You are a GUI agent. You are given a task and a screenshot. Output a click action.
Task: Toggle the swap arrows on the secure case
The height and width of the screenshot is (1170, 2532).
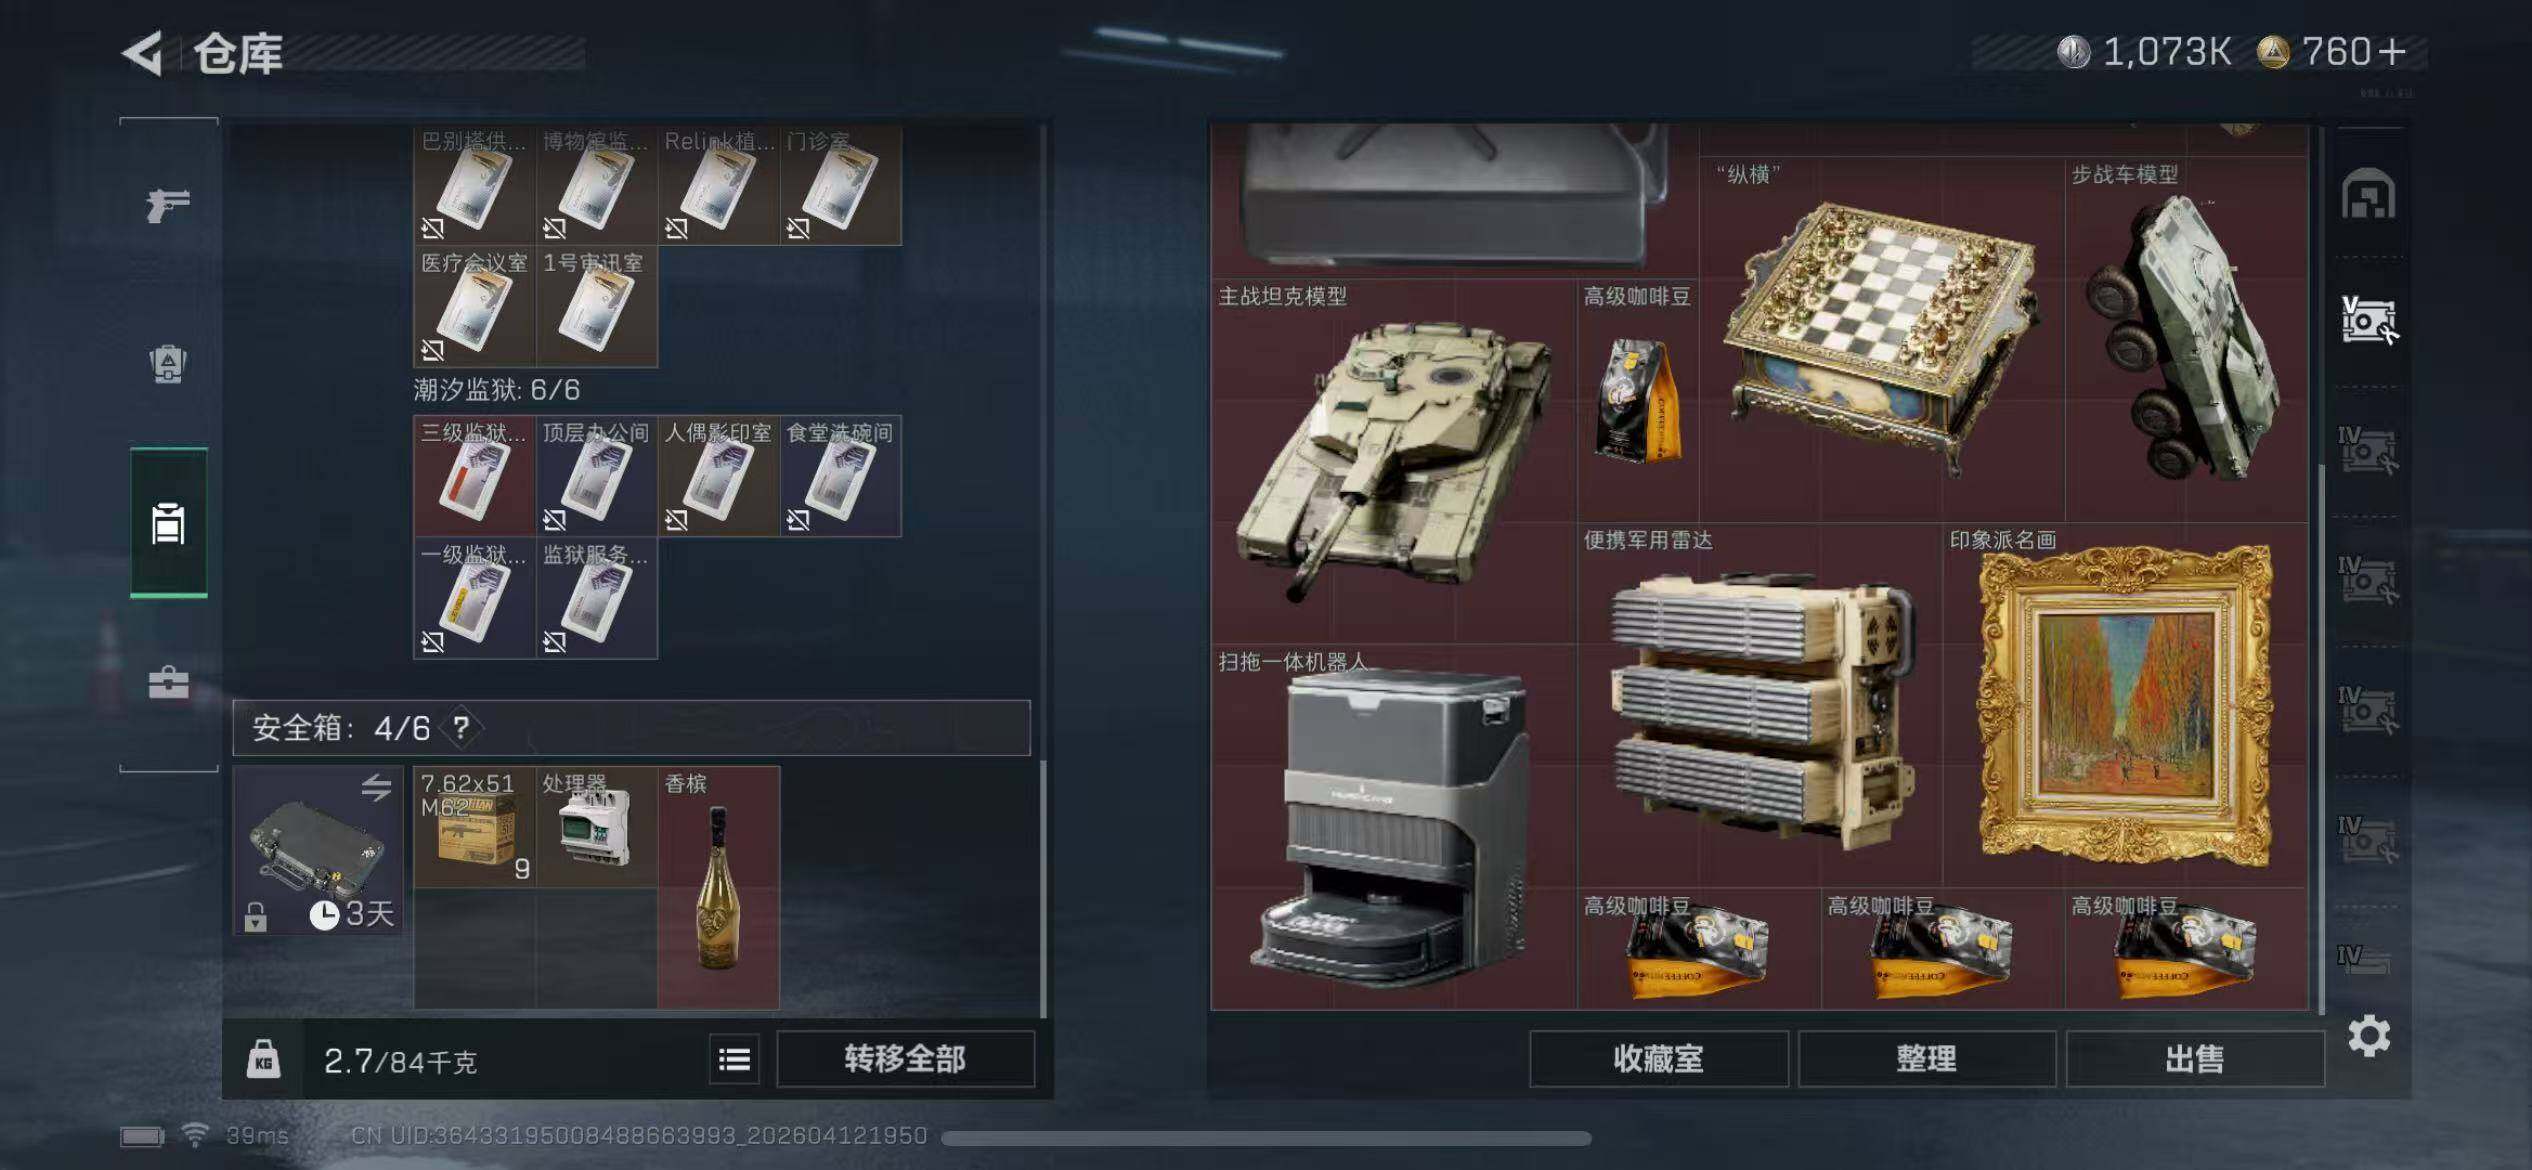[x=376, y=787]
